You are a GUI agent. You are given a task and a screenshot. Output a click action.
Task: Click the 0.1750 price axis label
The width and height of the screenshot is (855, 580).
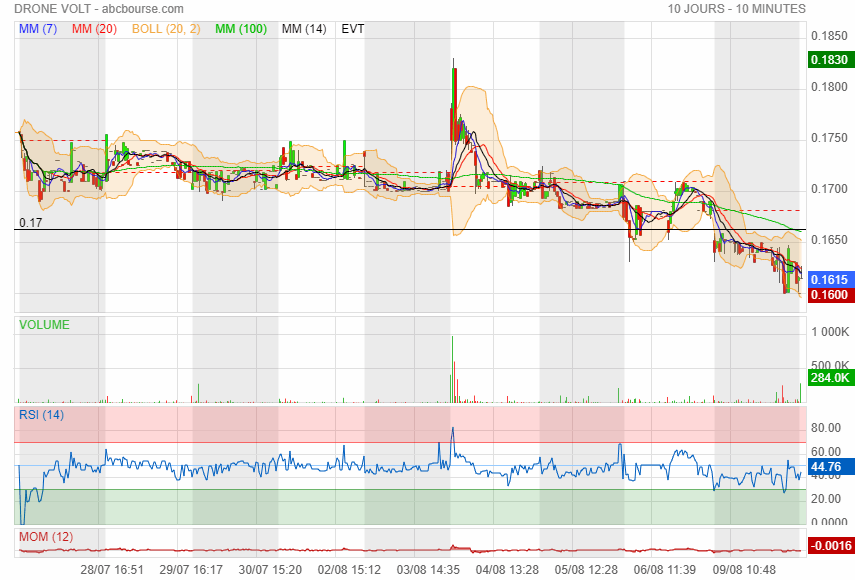pos(829,138)
